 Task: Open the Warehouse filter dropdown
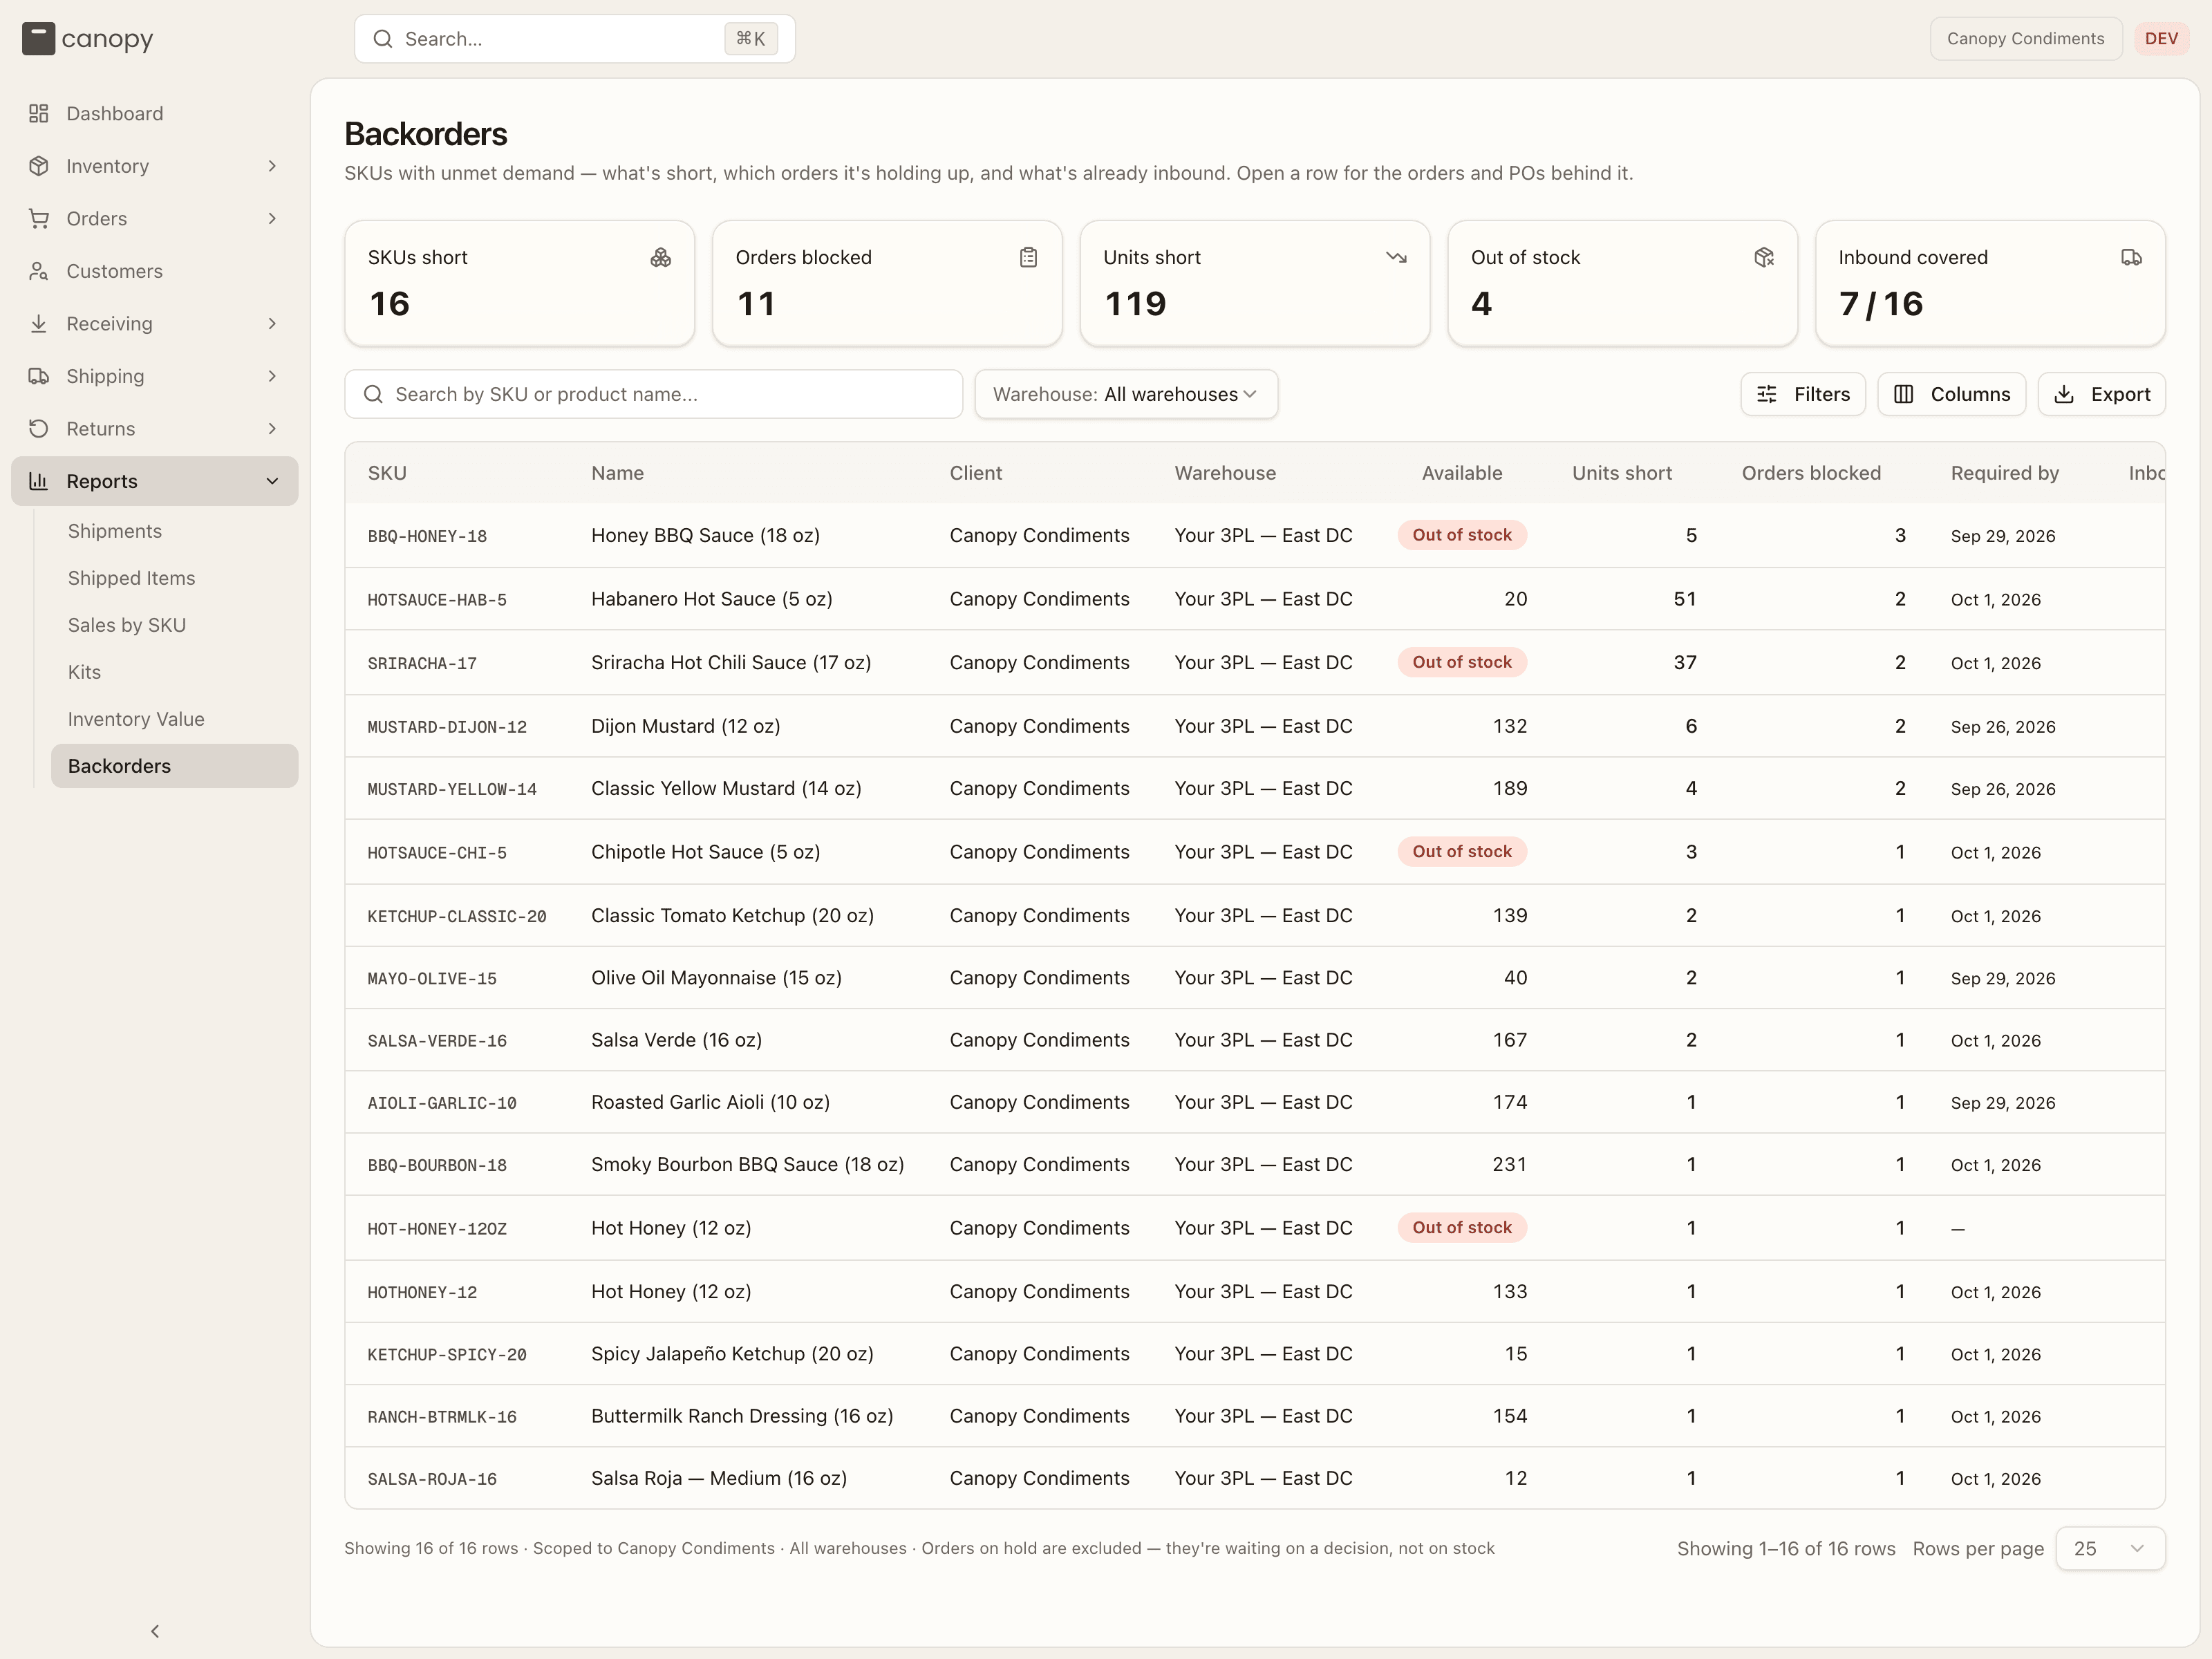point(1126,394)
